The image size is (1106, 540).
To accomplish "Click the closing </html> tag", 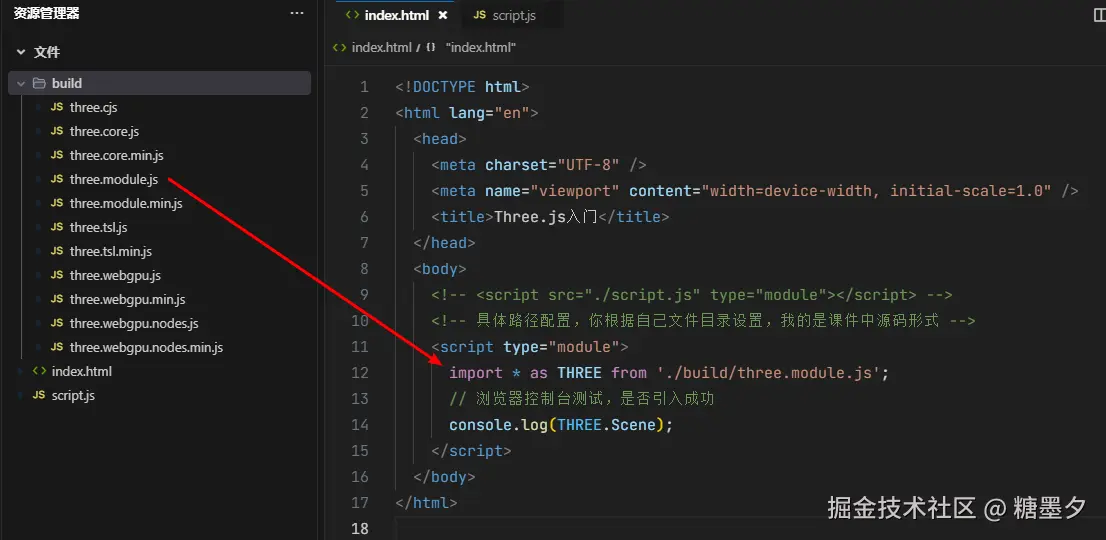I will [x=426, y=503].
